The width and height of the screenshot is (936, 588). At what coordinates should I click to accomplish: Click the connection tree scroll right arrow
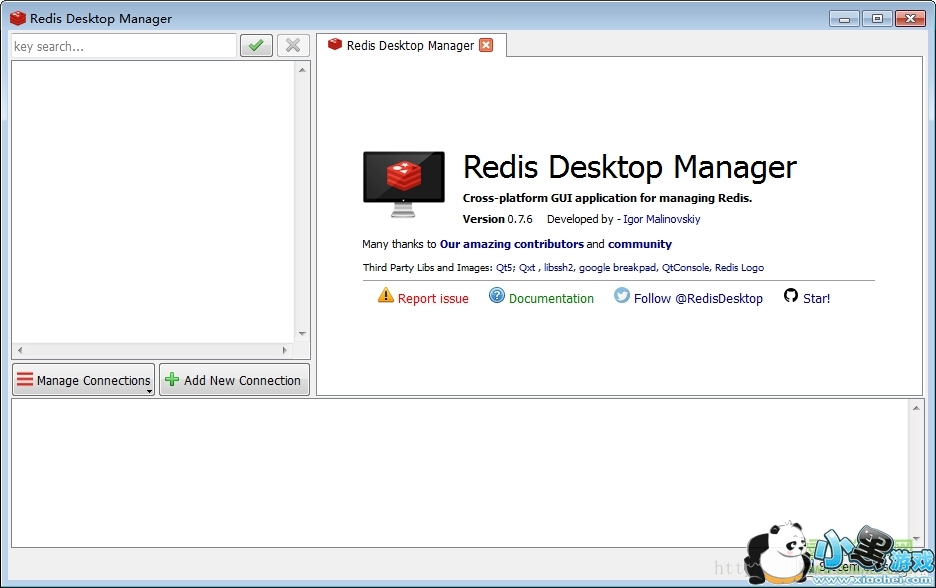[284, 351]
